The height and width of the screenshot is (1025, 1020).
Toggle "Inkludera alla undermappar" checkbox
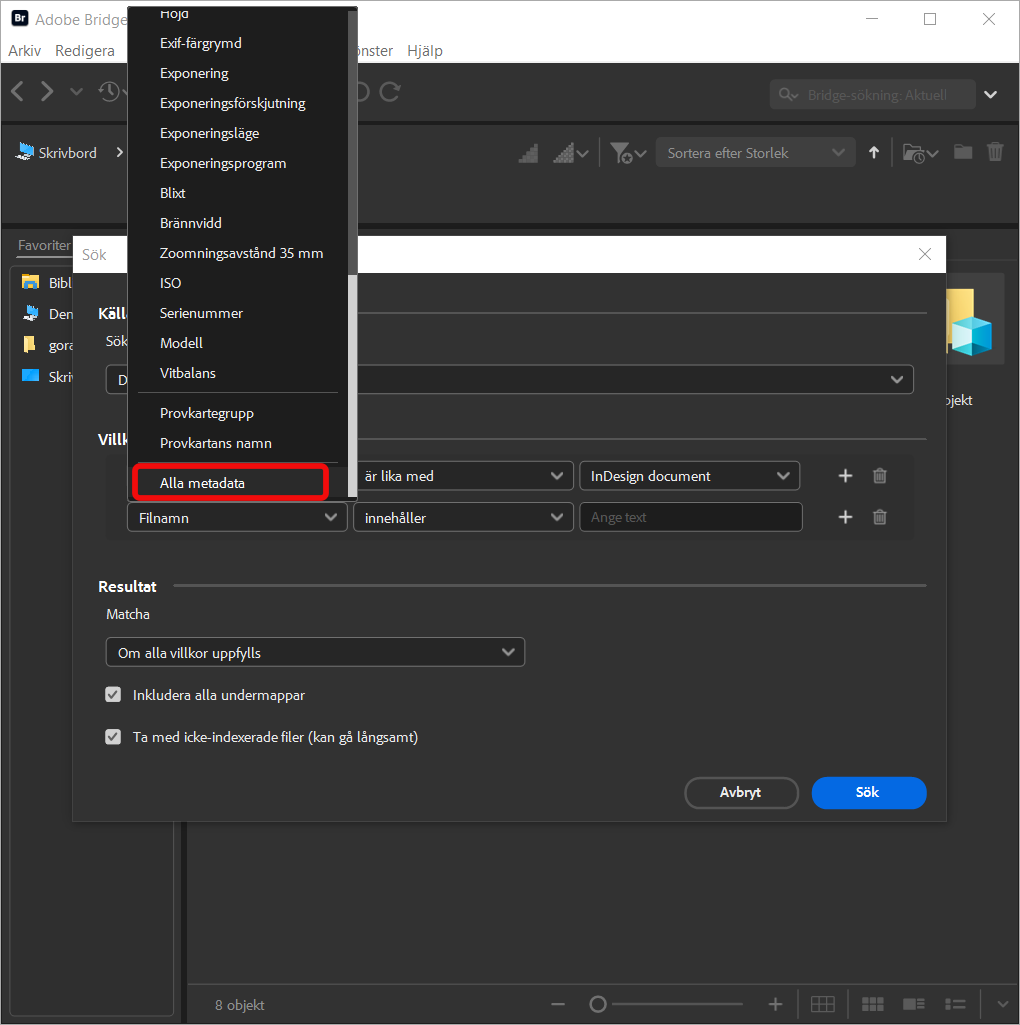(114, 695)
